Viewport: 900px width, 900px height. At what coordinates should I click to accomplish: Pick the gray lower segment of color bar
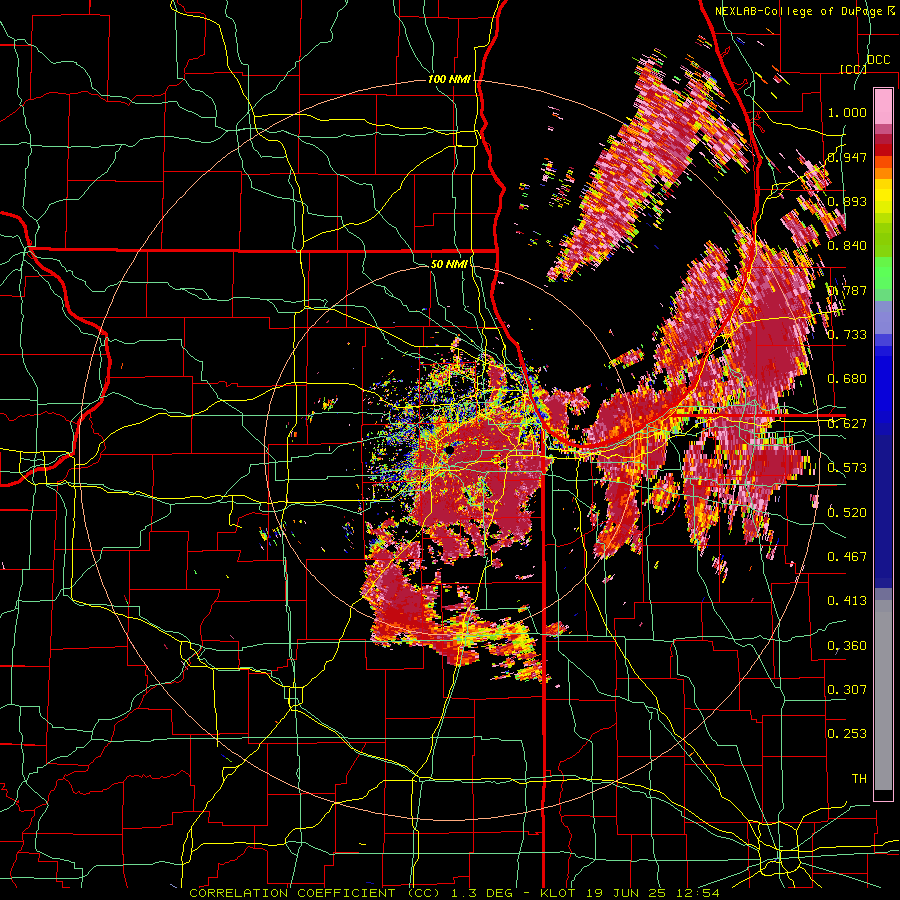[x=883, y=695]
